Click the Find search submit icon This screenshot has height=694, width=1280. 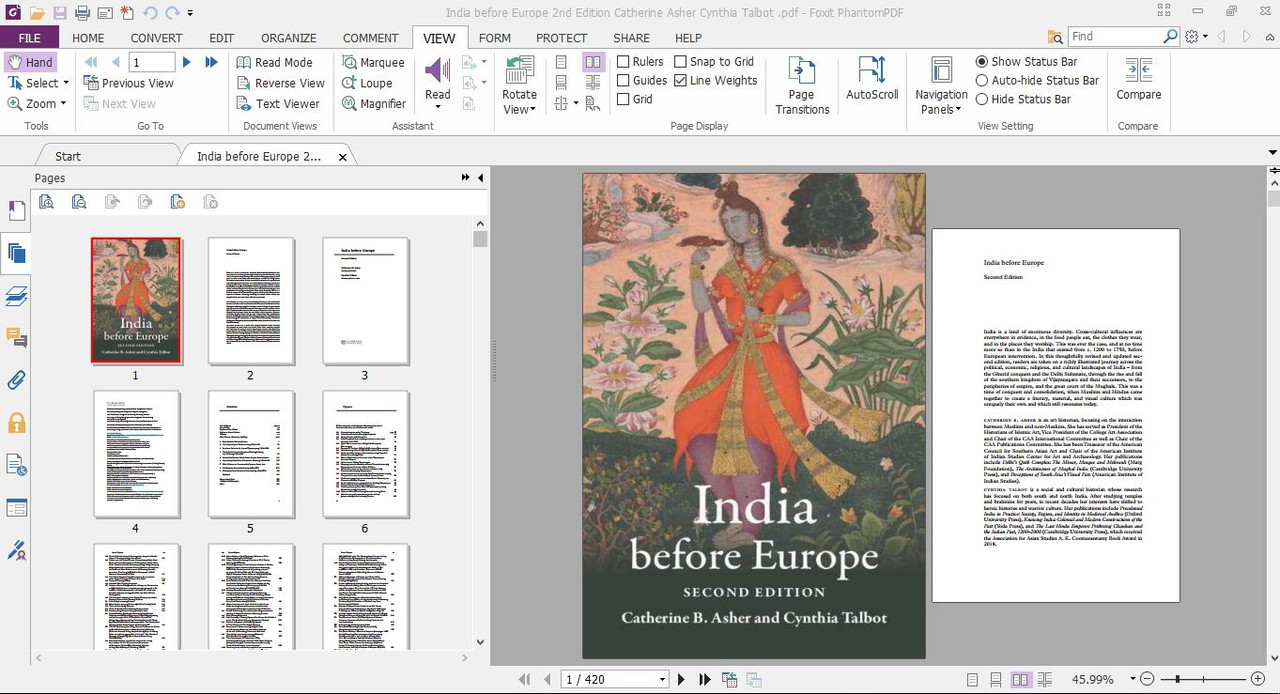pos(1171,36)
